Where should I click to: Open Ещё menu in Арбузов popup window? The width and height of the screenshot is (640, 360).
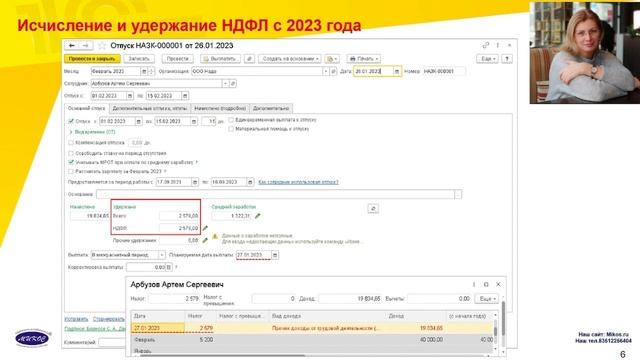pos(487,299)
